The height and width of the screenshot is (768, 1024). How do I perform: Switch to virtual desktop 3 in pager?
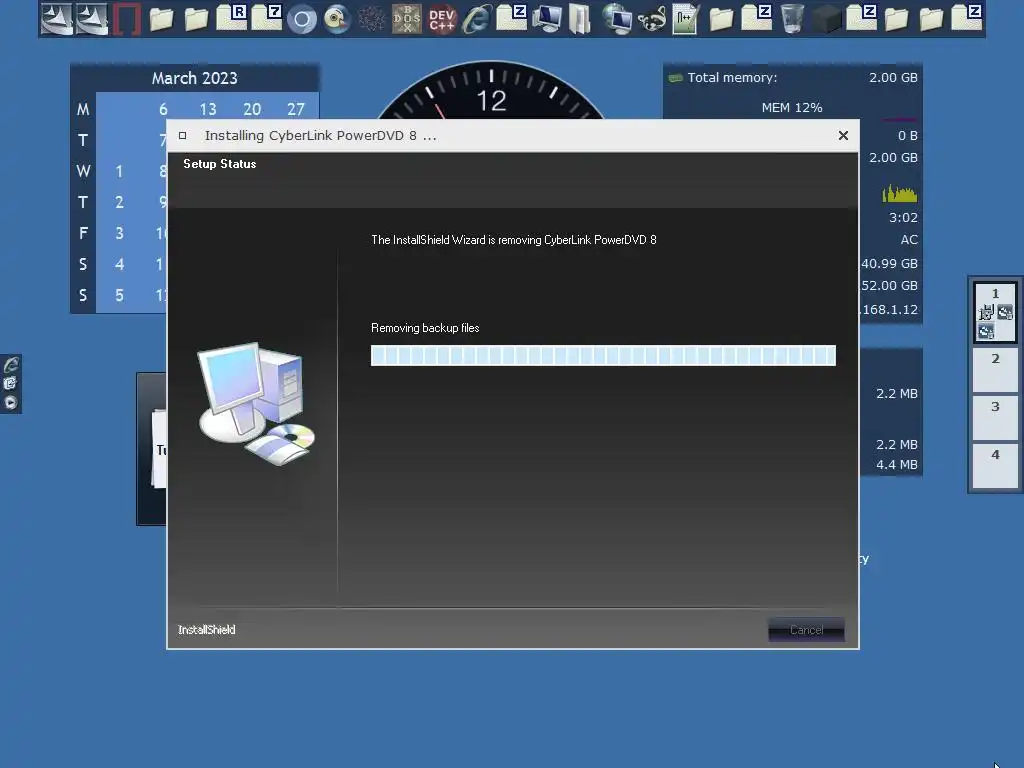(x=995, y=418)
